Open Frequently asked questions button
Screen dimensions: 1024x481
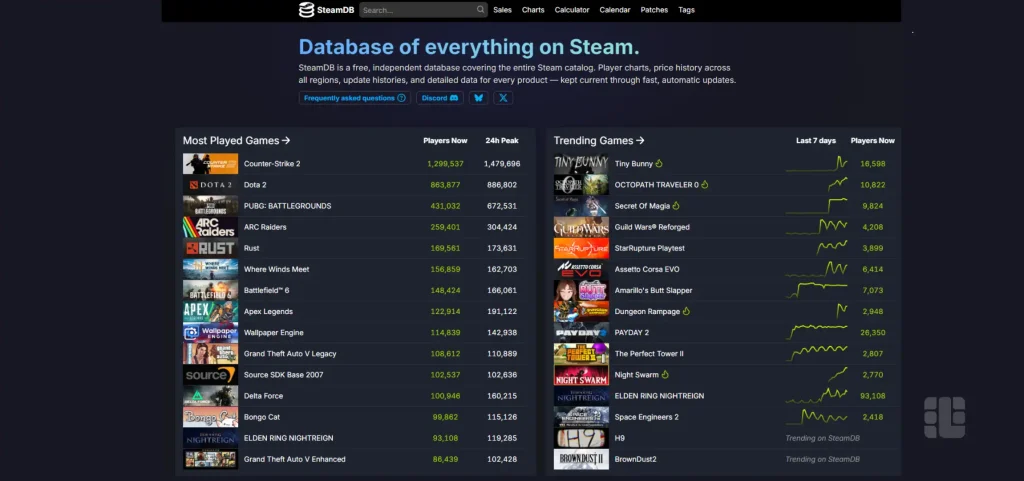355,98
